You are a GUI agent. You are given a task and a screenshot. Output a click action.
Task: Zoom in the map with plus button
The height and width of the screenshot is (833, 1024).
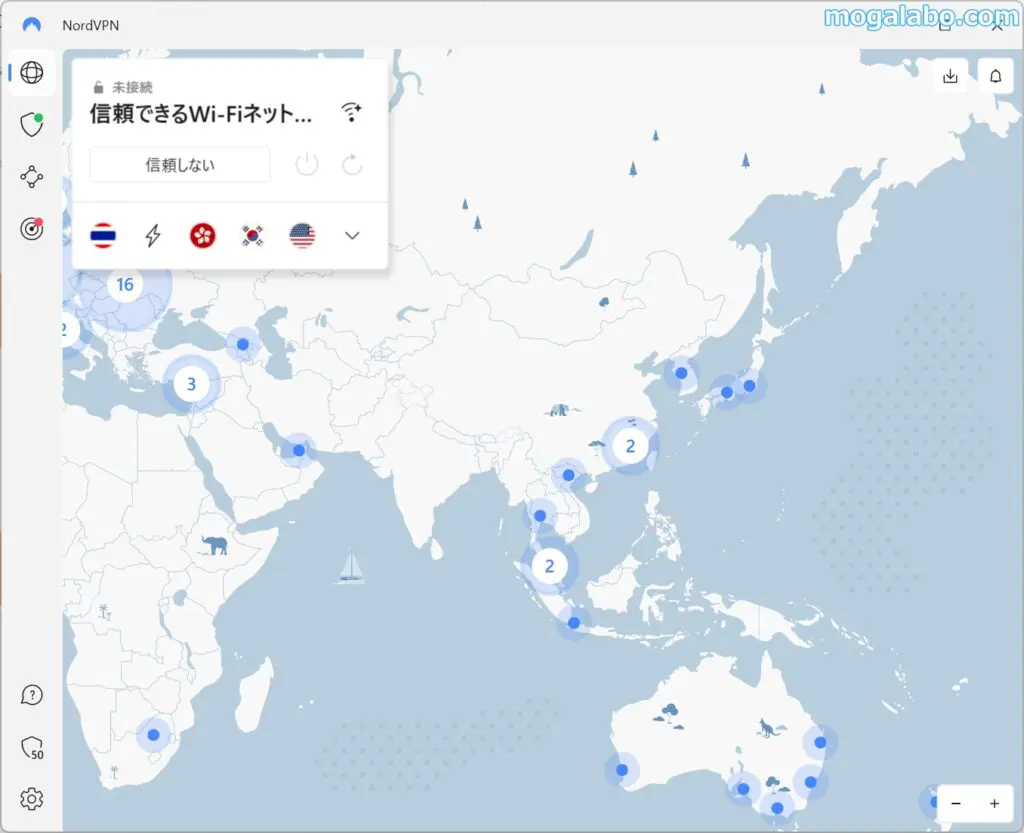[x=994, y=803]
